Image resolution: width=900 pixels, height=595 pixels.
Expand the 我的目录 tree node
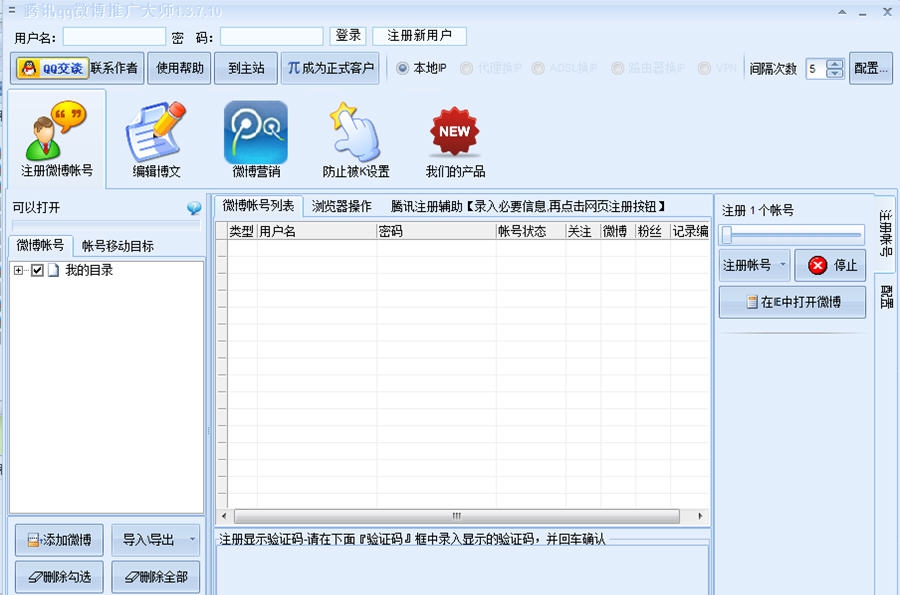point(18,270)
